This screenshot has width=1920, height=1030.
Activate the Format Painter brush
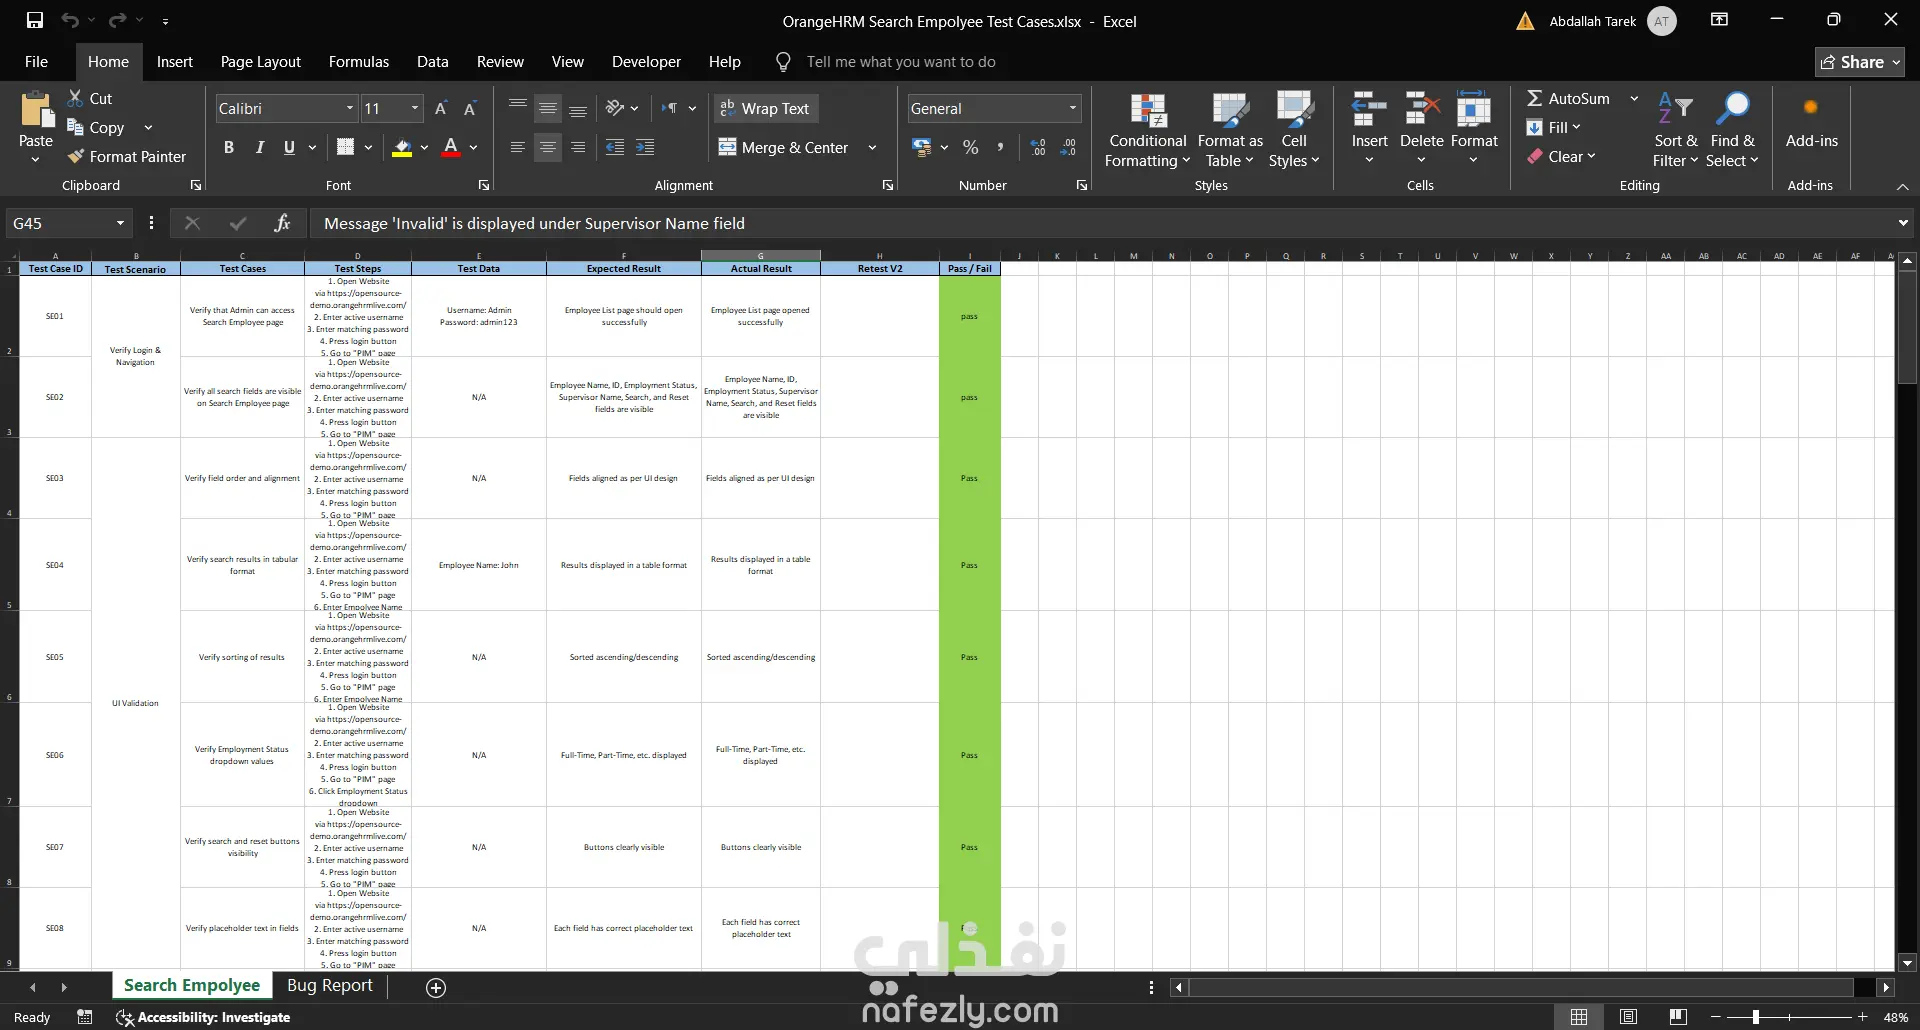click(x=127, y=156)
